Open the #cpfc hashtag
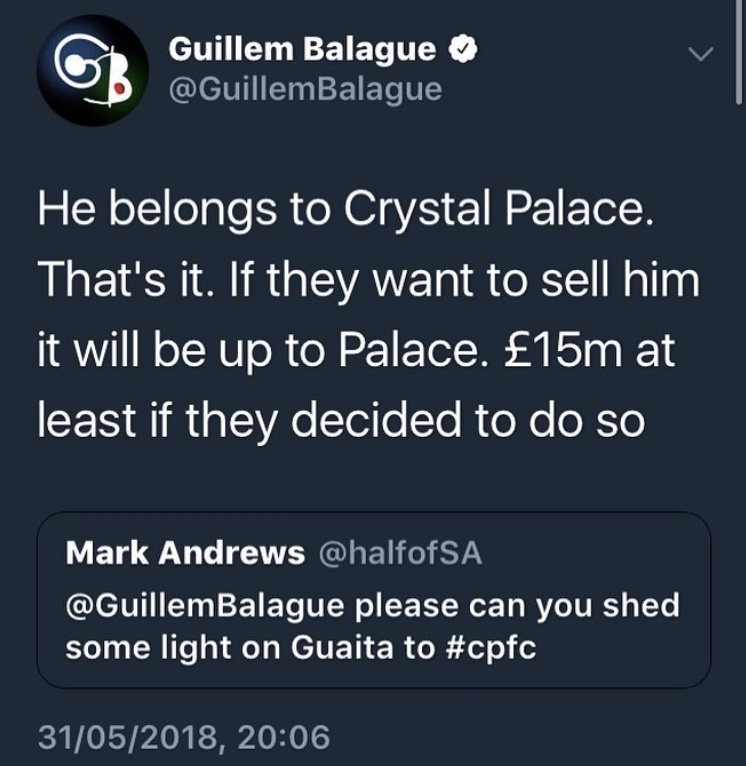 [x=487, y=647]
